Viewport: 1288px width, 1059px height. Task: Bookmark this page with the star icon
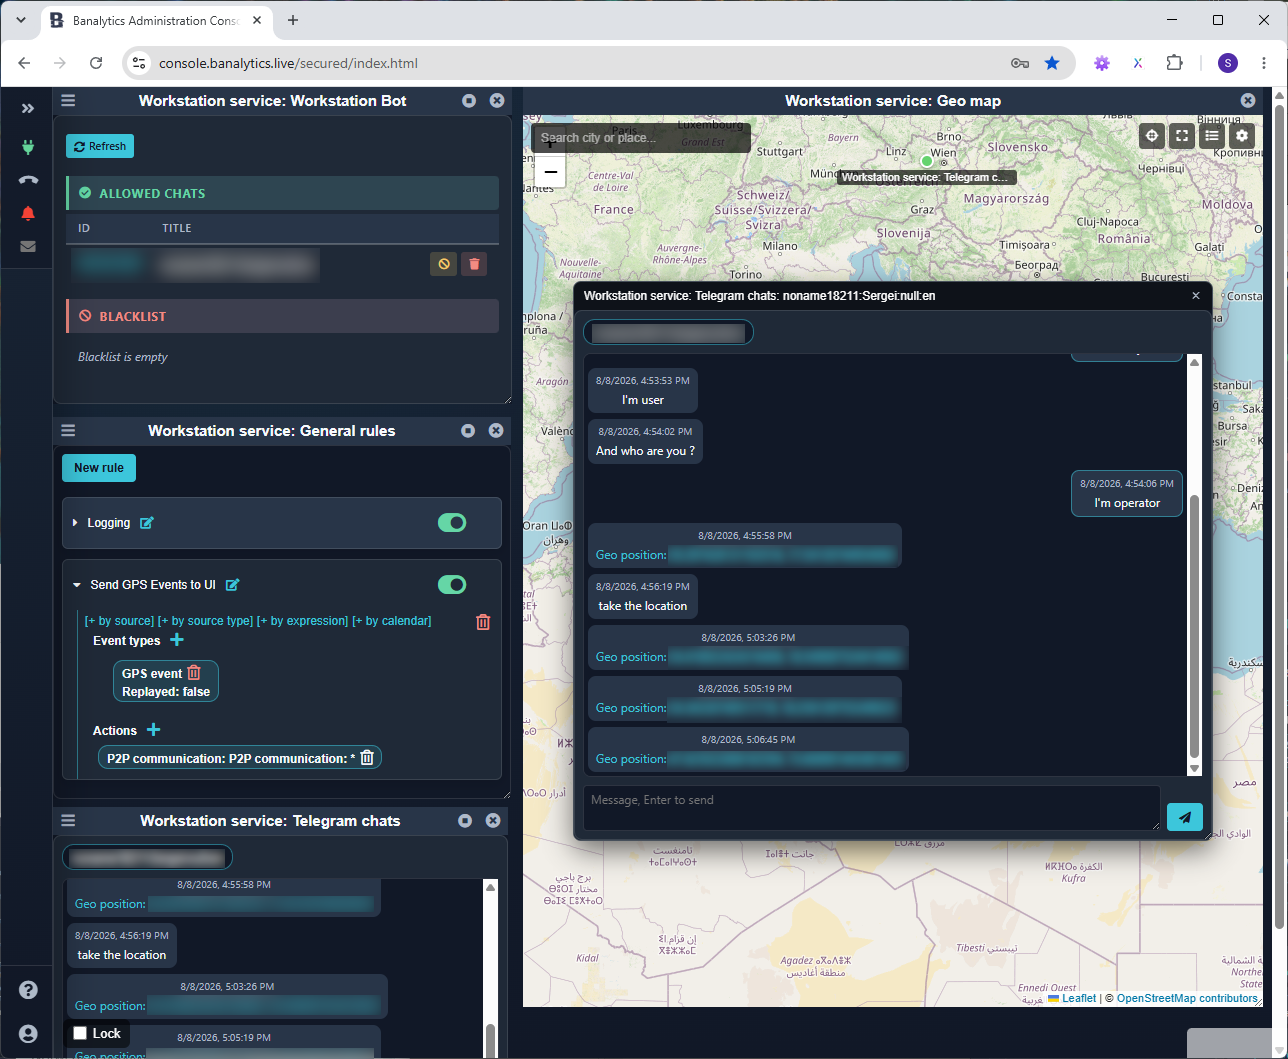1052,63
